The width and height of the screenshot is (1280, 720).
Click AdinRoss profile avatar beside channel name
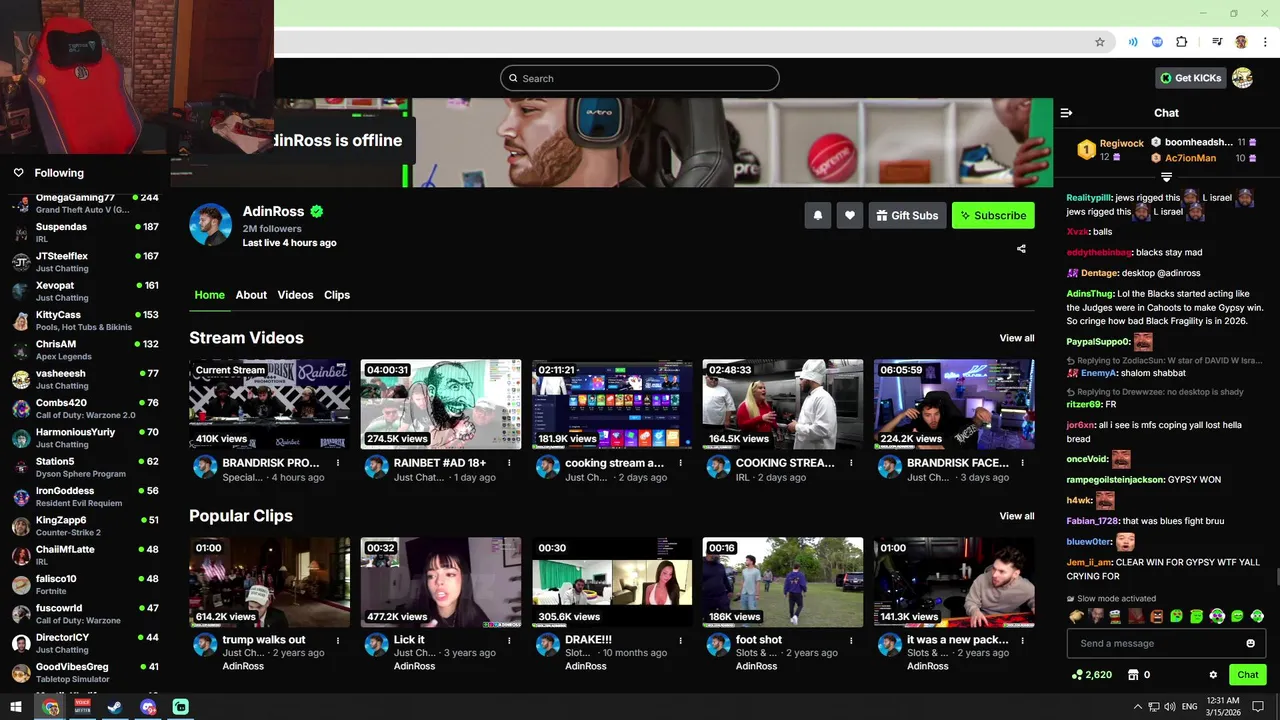pos(211,225)
